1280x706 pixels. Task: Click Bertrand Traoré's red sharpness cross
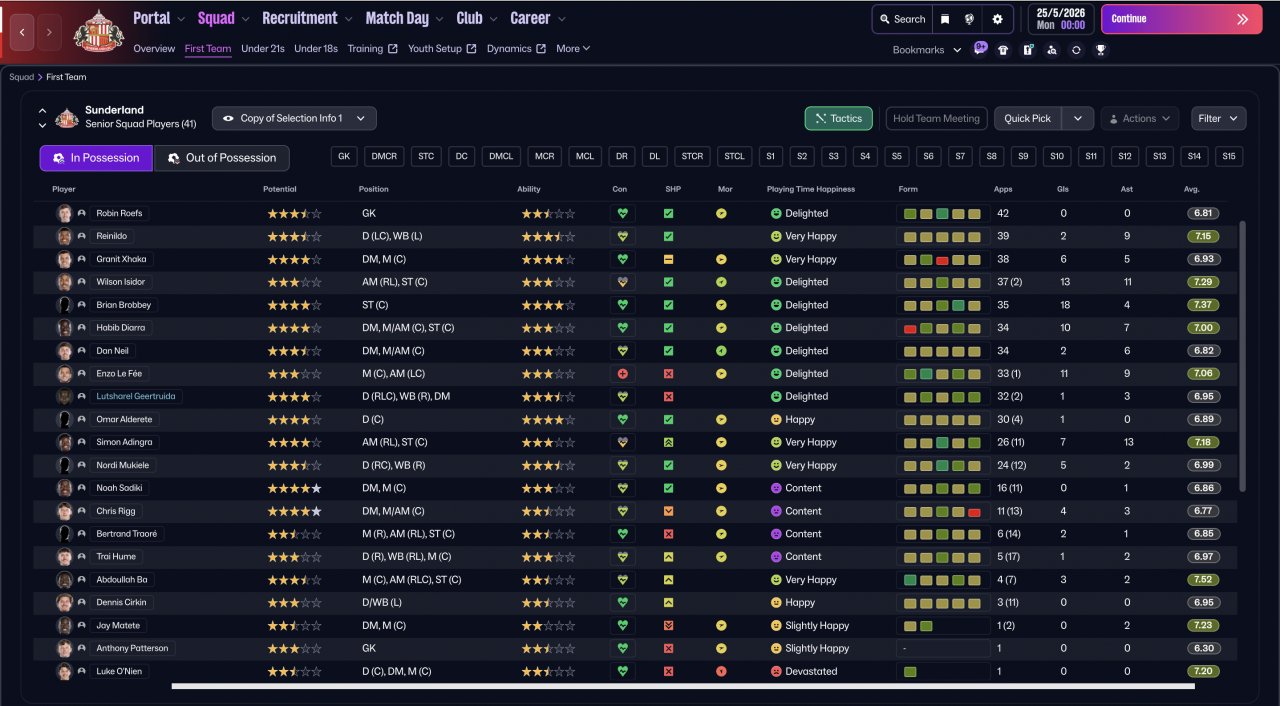[668, 534]
